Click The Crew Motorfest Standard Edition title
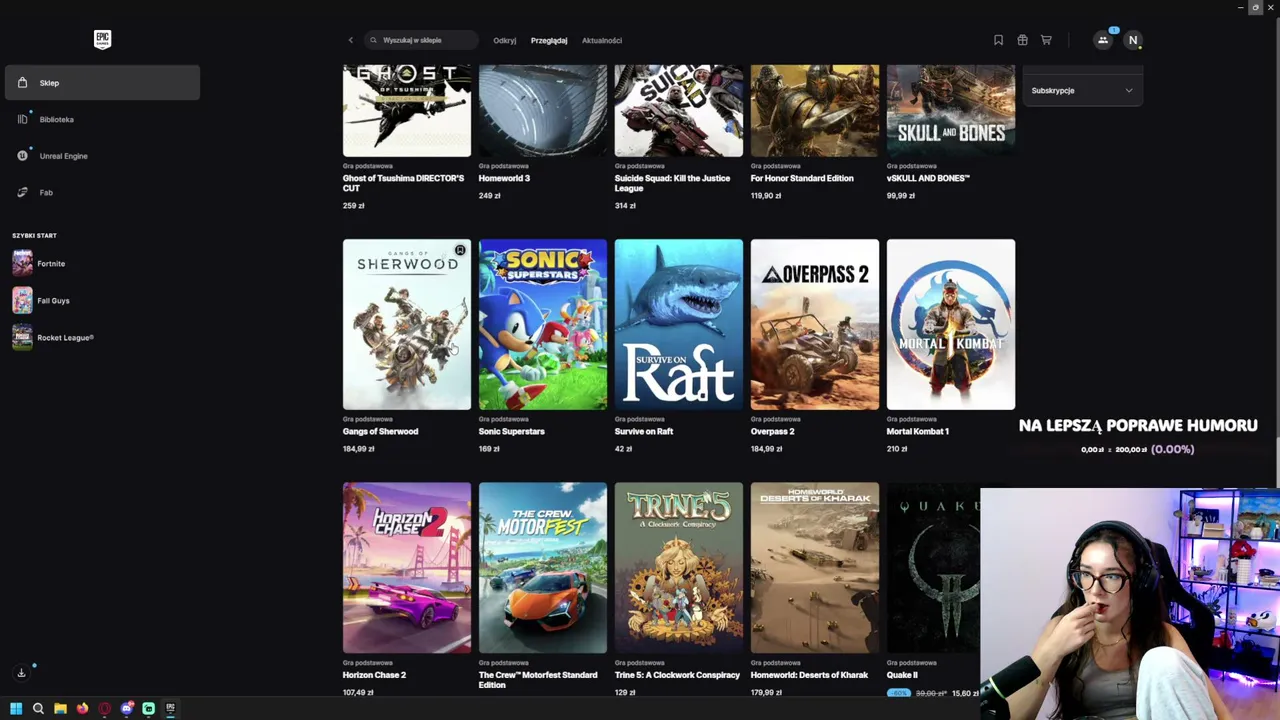Image resolution: width=1280 pixels, height=720 pixels. [538, 680]
